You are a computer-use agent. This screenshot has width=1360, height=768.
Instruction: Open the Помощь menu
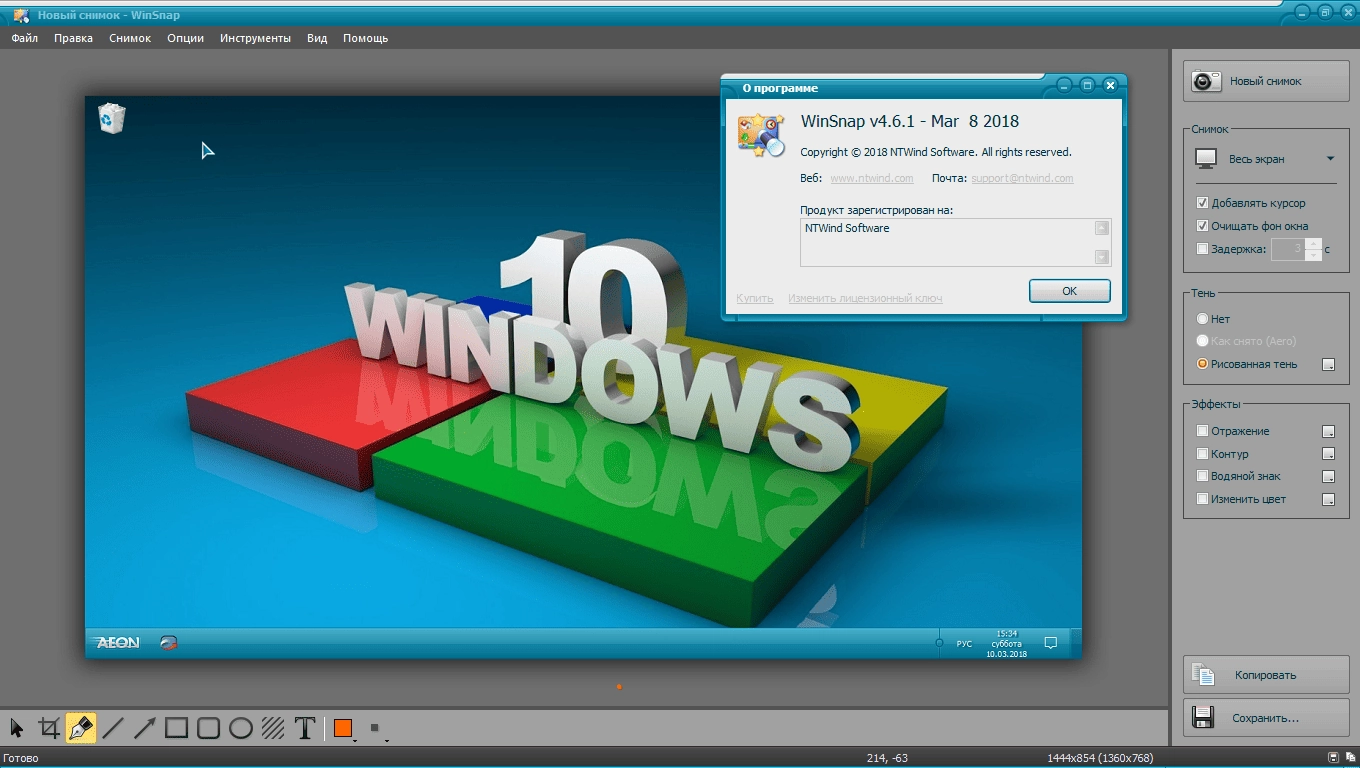pyautogui.click(x=365, y=38)
